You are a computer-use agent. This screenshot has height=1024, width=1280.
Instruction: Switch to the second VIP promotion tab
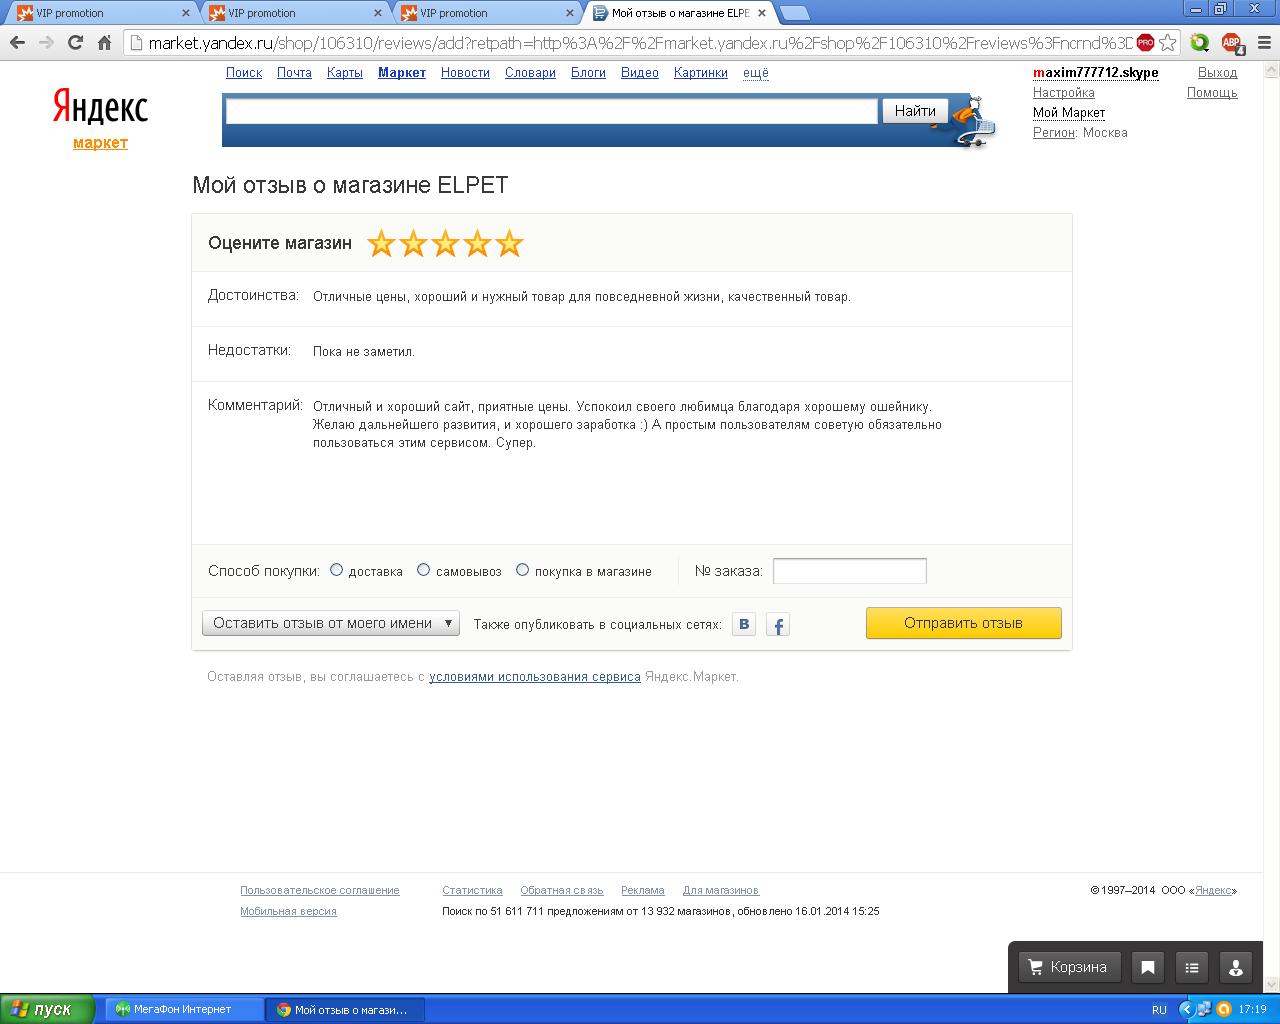pos(294,13)
